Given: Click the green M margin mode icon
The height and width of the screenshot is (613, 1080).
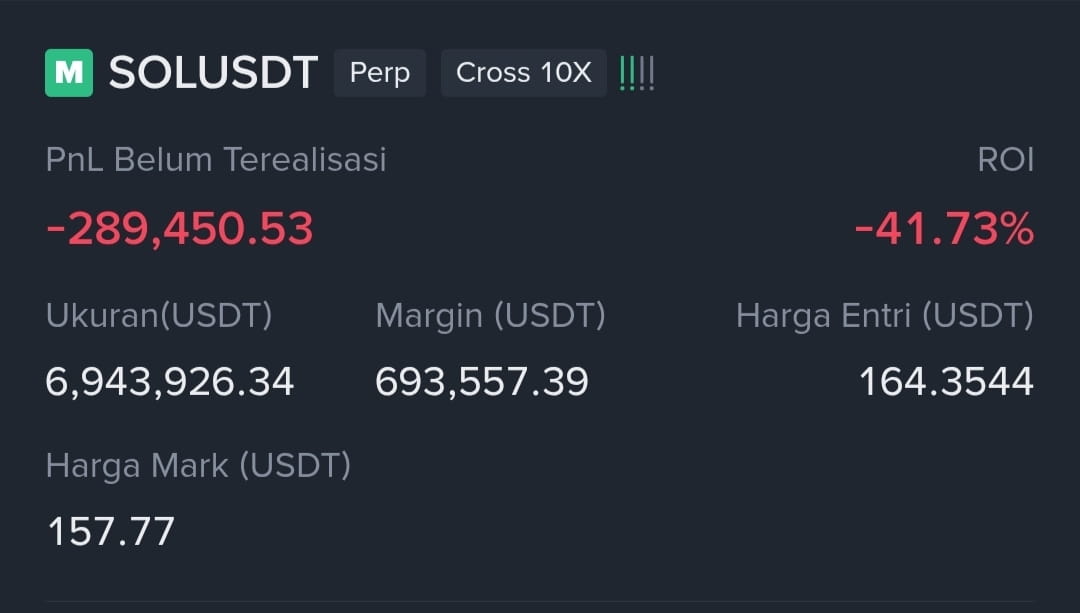Looking at the screenshot, I should (69, 72).
